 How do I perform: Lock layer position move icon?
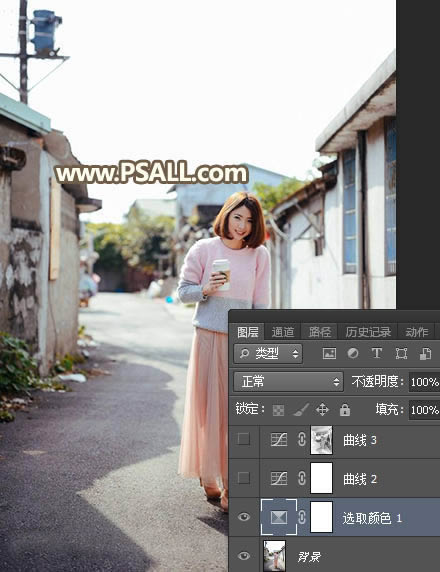tap(323, 410)
